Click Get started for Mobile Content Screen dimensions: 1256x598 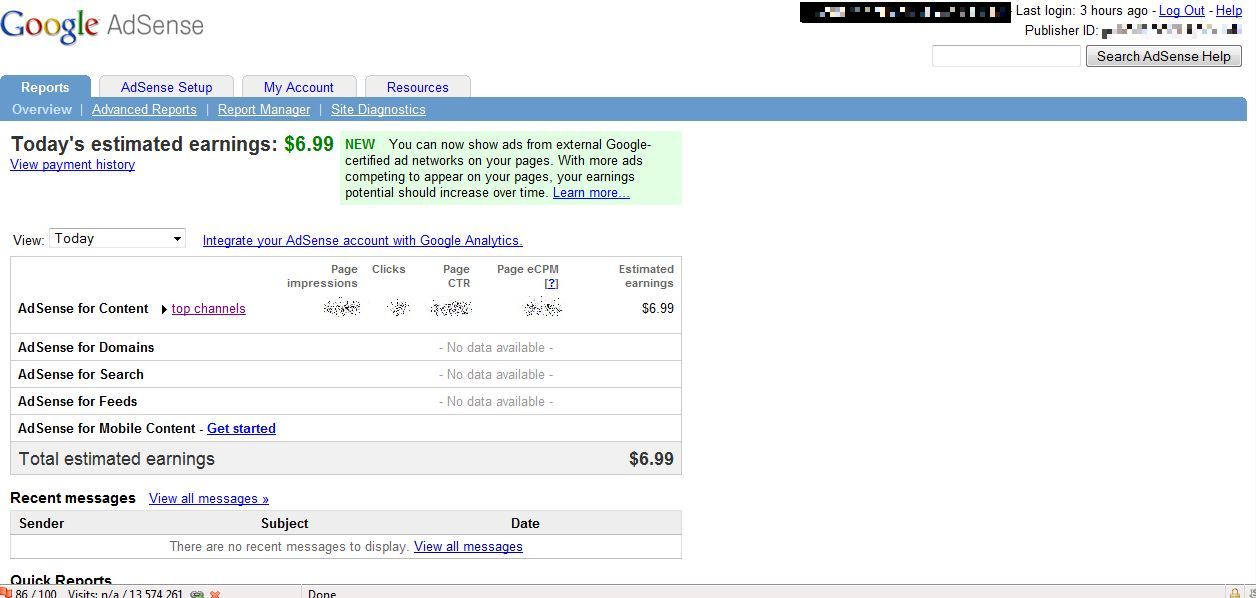[x=241, y=428]
